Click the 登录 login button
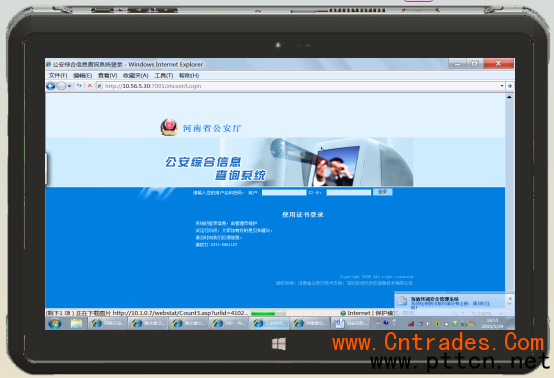This screenshot has height=378, width=554. (383, 192)
